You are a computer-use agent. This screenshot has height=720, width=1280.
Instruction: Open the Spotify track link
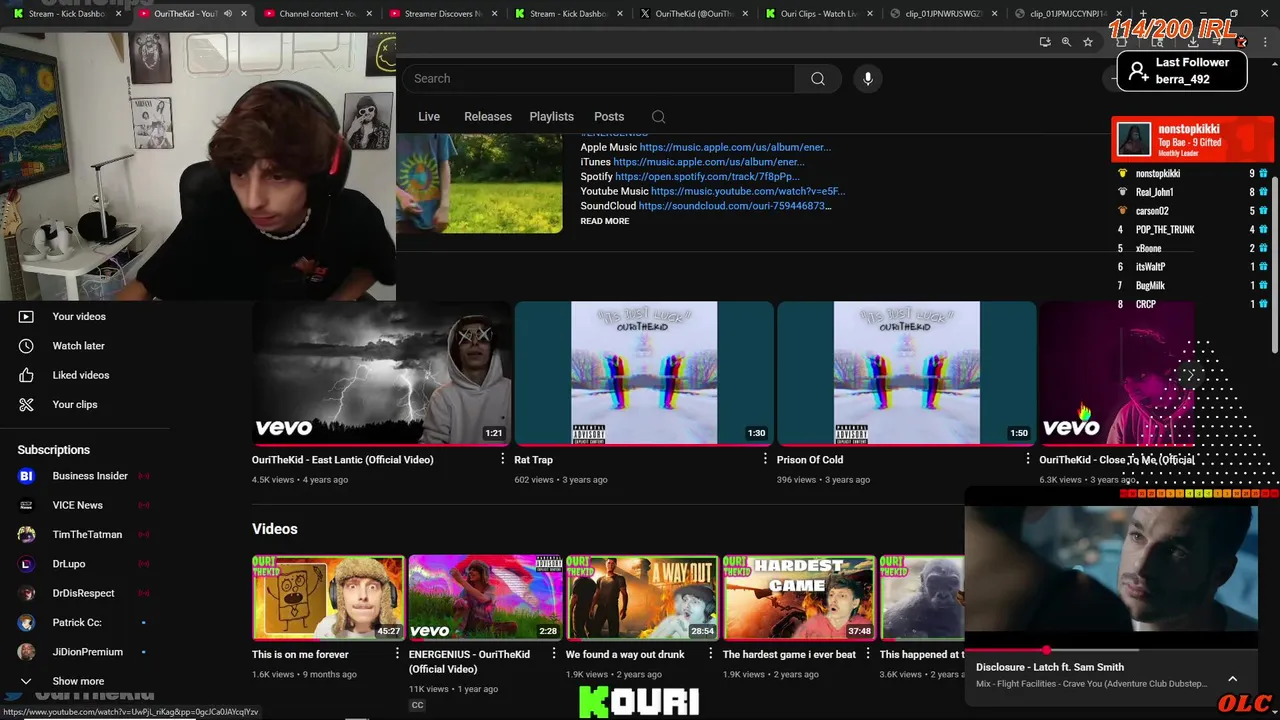click(x=707, y=176)
